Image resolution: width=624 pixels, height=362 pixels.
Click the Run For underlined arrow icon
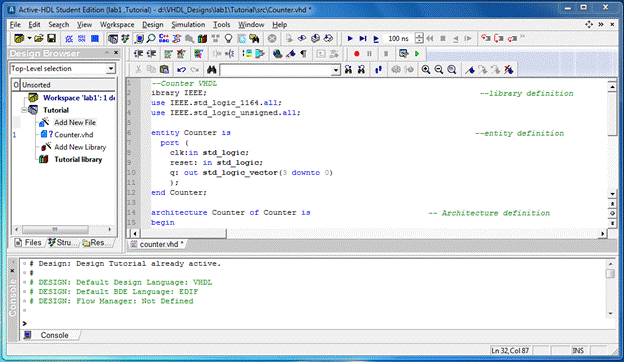pyautogui.click(x=376, y=39)
